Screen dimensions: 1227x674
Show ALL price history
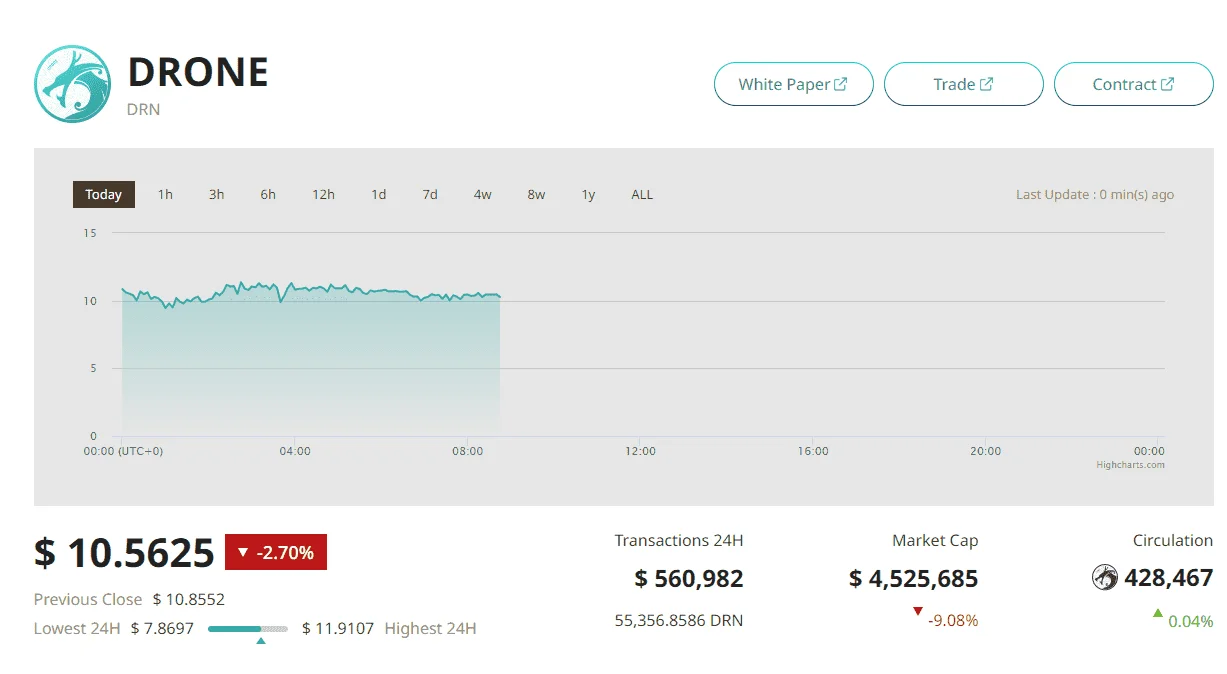click(x=642, y=194)
